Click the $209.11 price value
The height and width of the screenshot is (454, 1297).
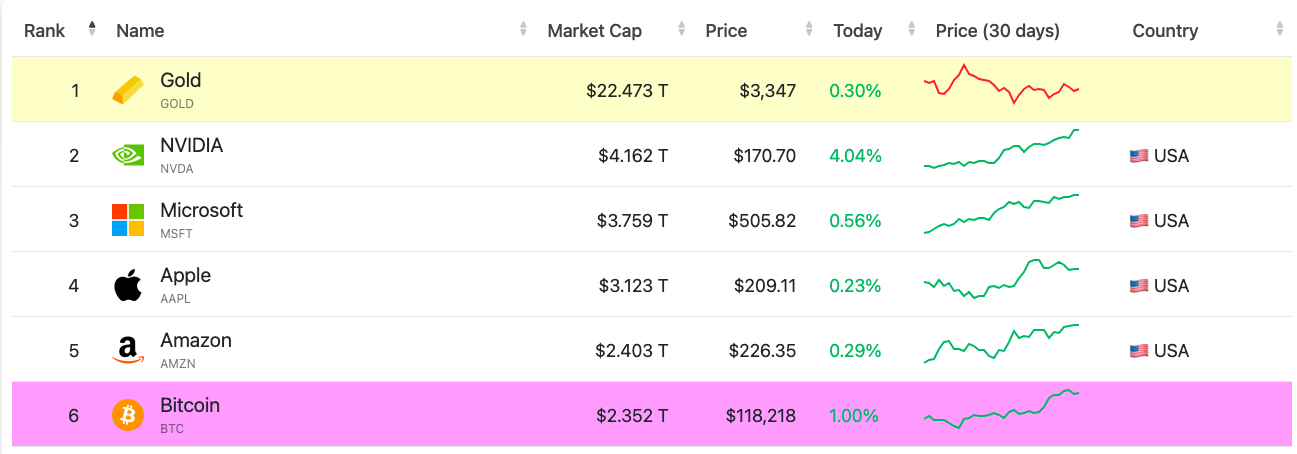[x=763, y=286]
